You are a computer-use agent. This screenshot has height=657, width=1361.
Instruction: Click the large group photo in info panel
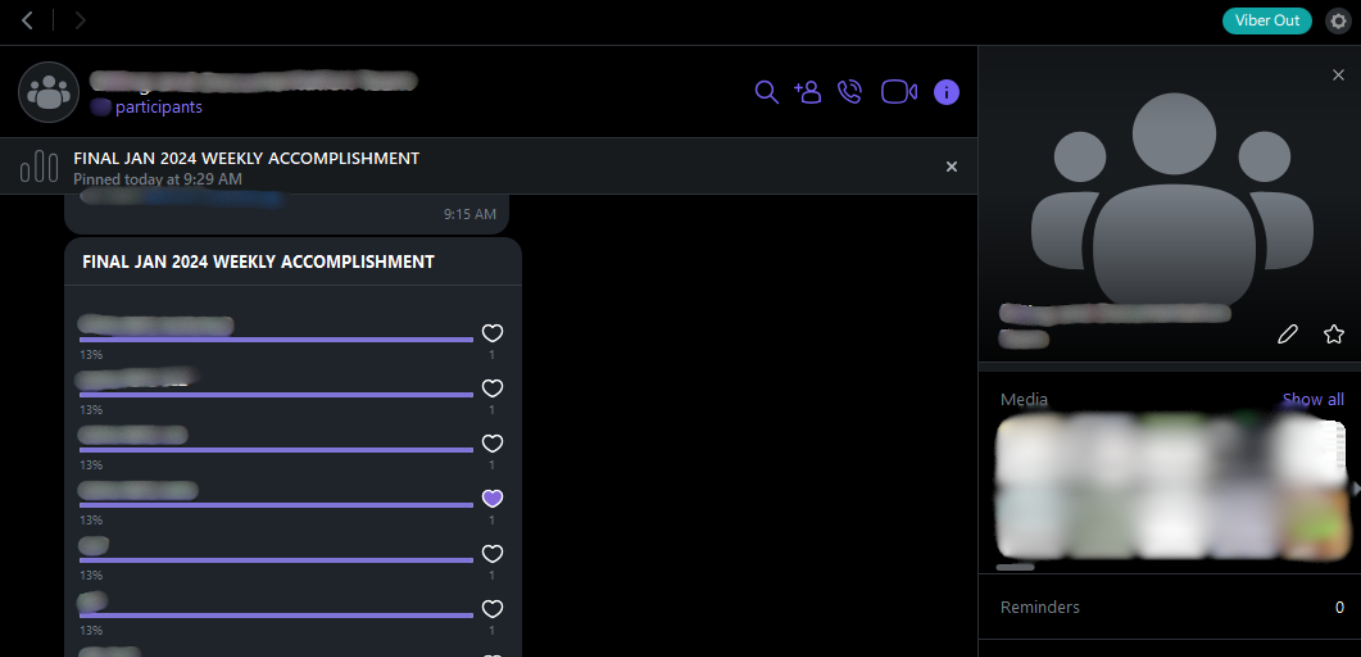[x=1170, y=203]
